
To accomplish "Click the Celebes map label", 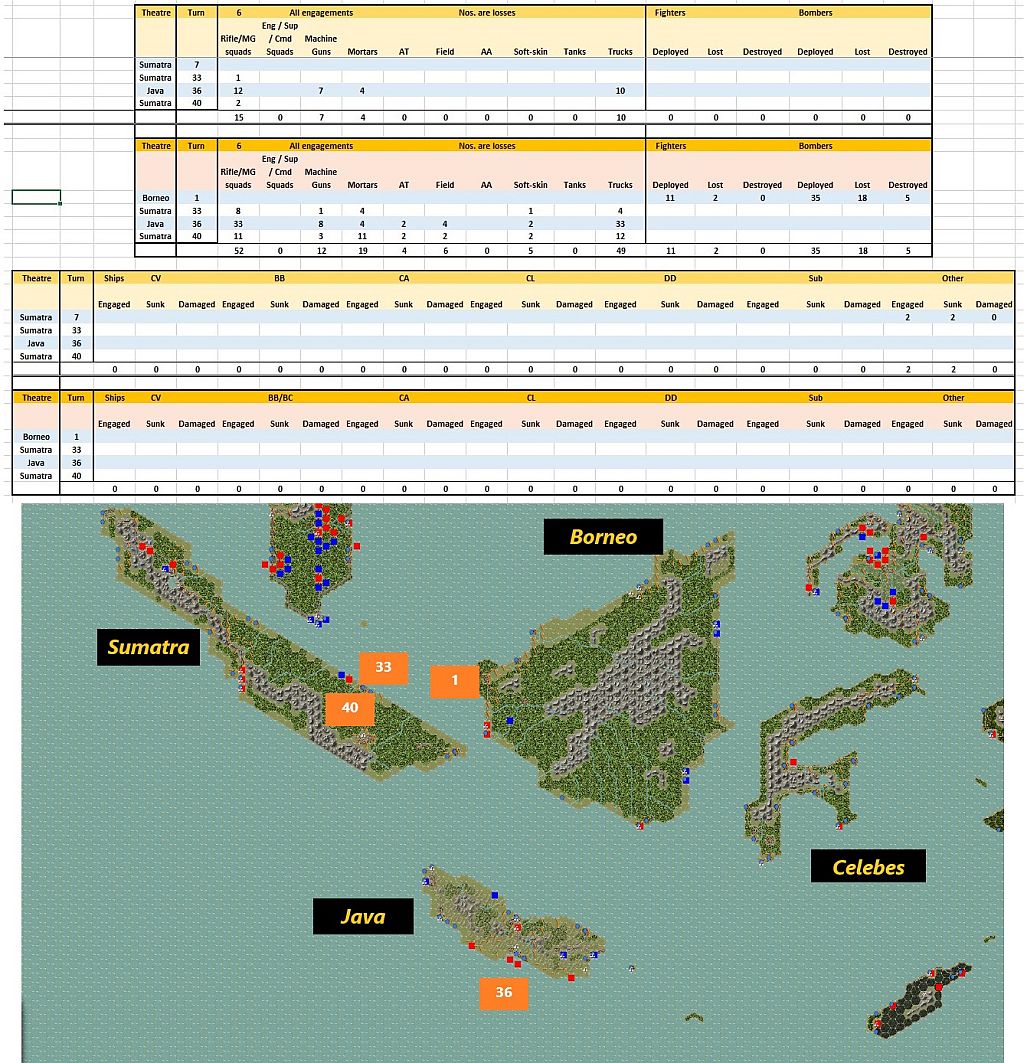I will click(868, 867).
